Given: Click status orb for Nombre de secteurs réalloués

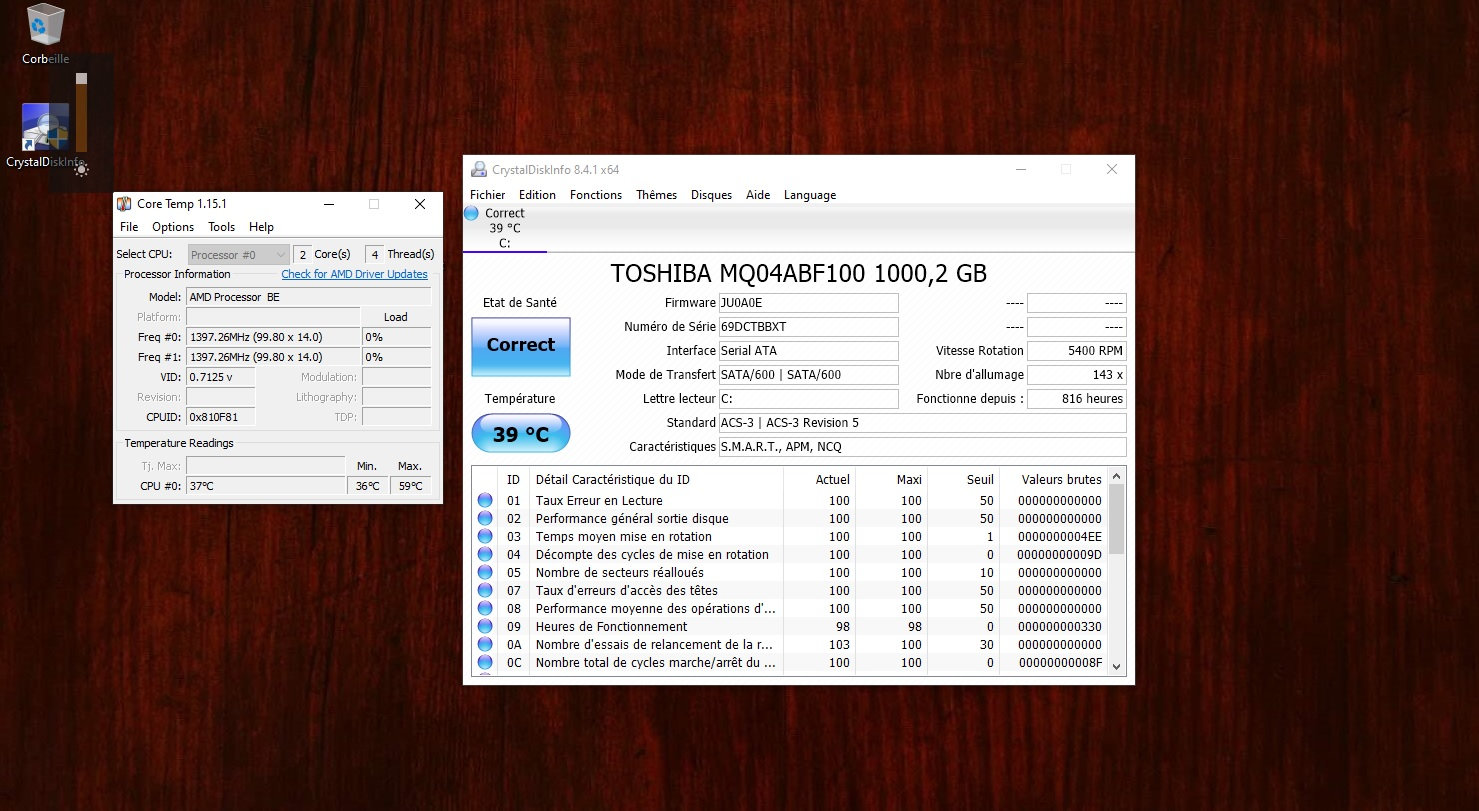Looking at the screenshot, I should [x=485, y=573].
